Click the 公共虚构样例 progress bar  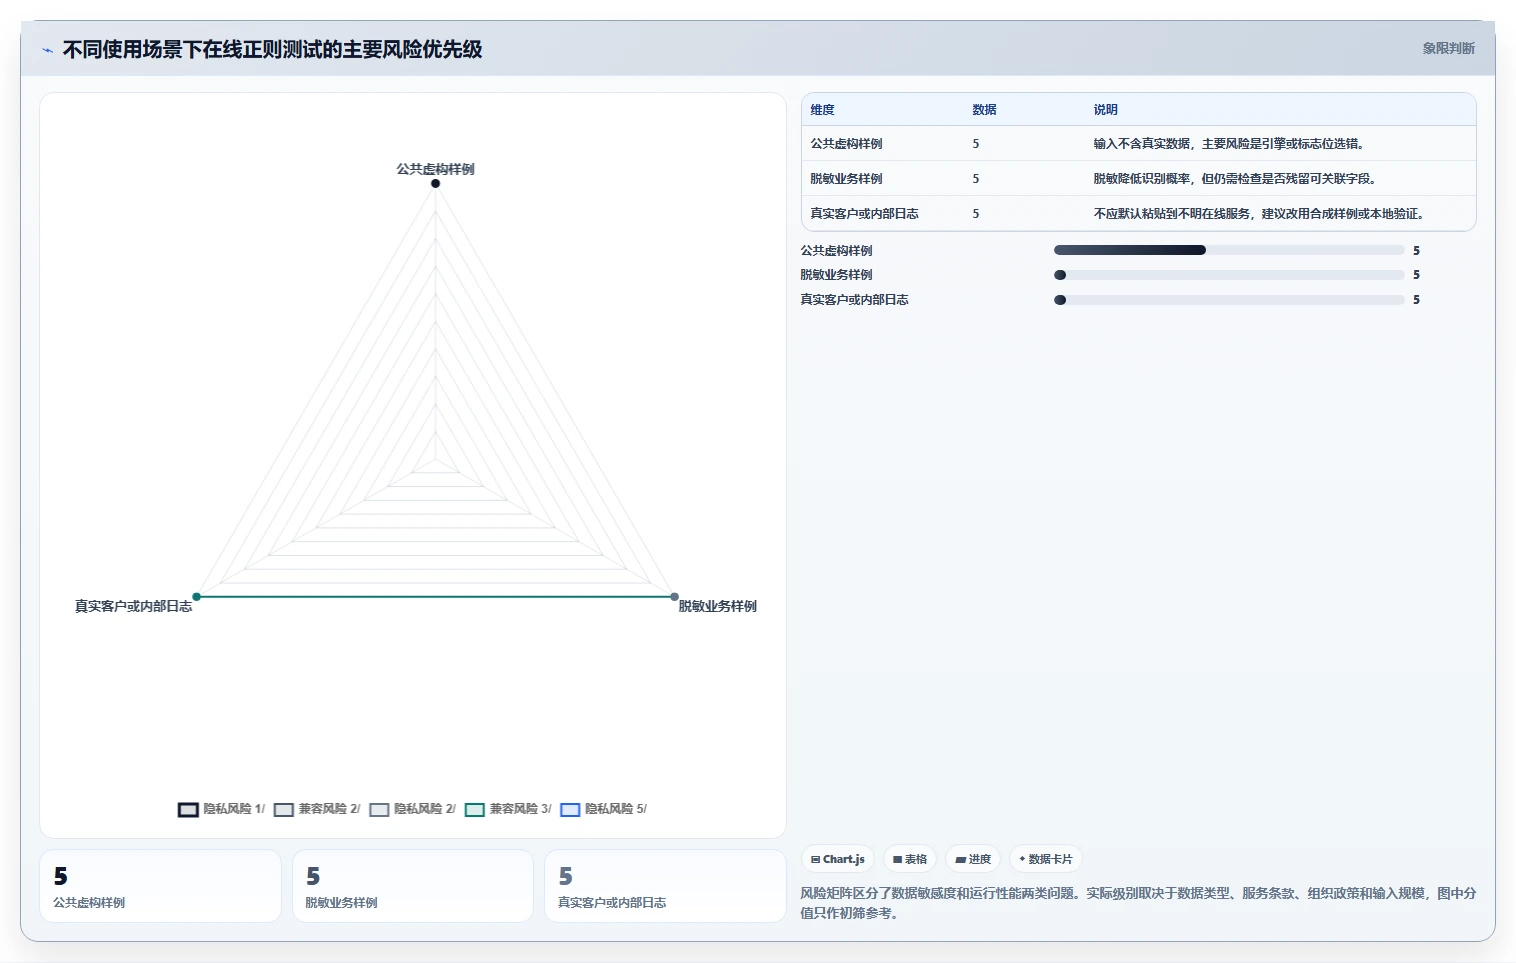[1229, 250]
